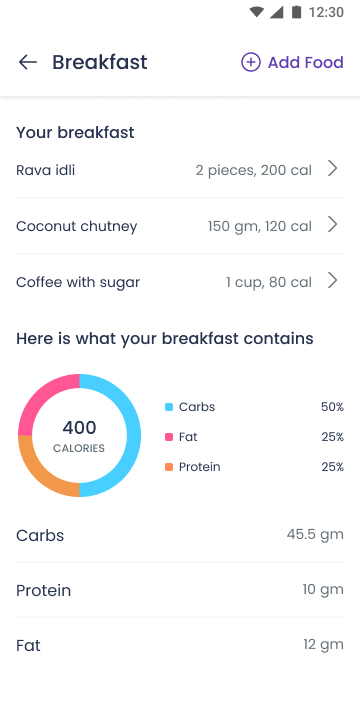This screenshot has width=360, height=702.
Task: Tap the 400 calories donut center
Action: click(79, 436)
